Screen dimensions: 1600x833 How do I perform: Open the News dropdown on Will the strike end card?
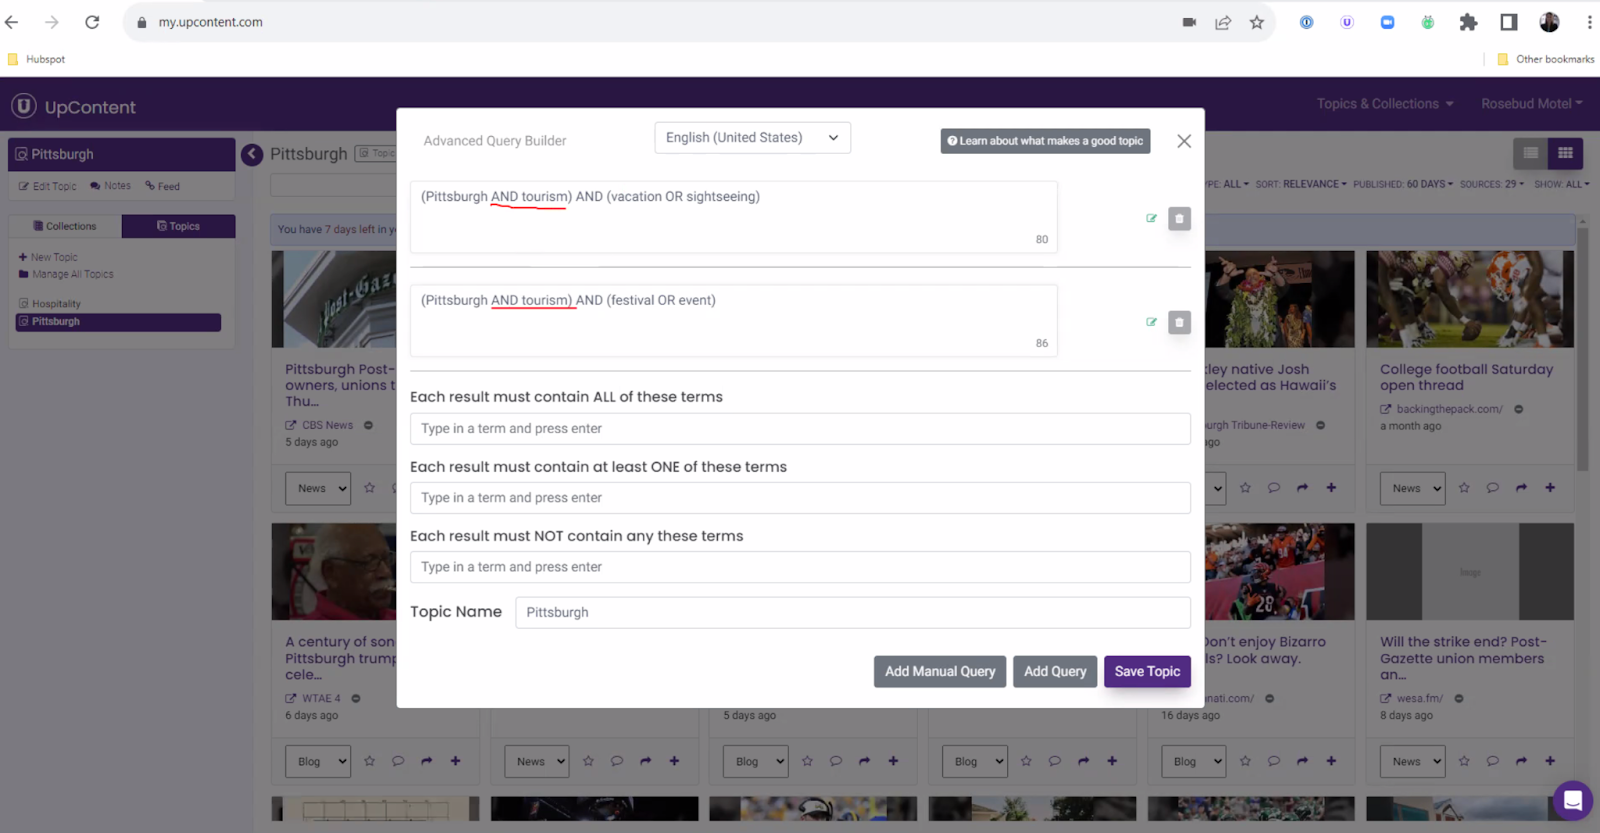1413,761
